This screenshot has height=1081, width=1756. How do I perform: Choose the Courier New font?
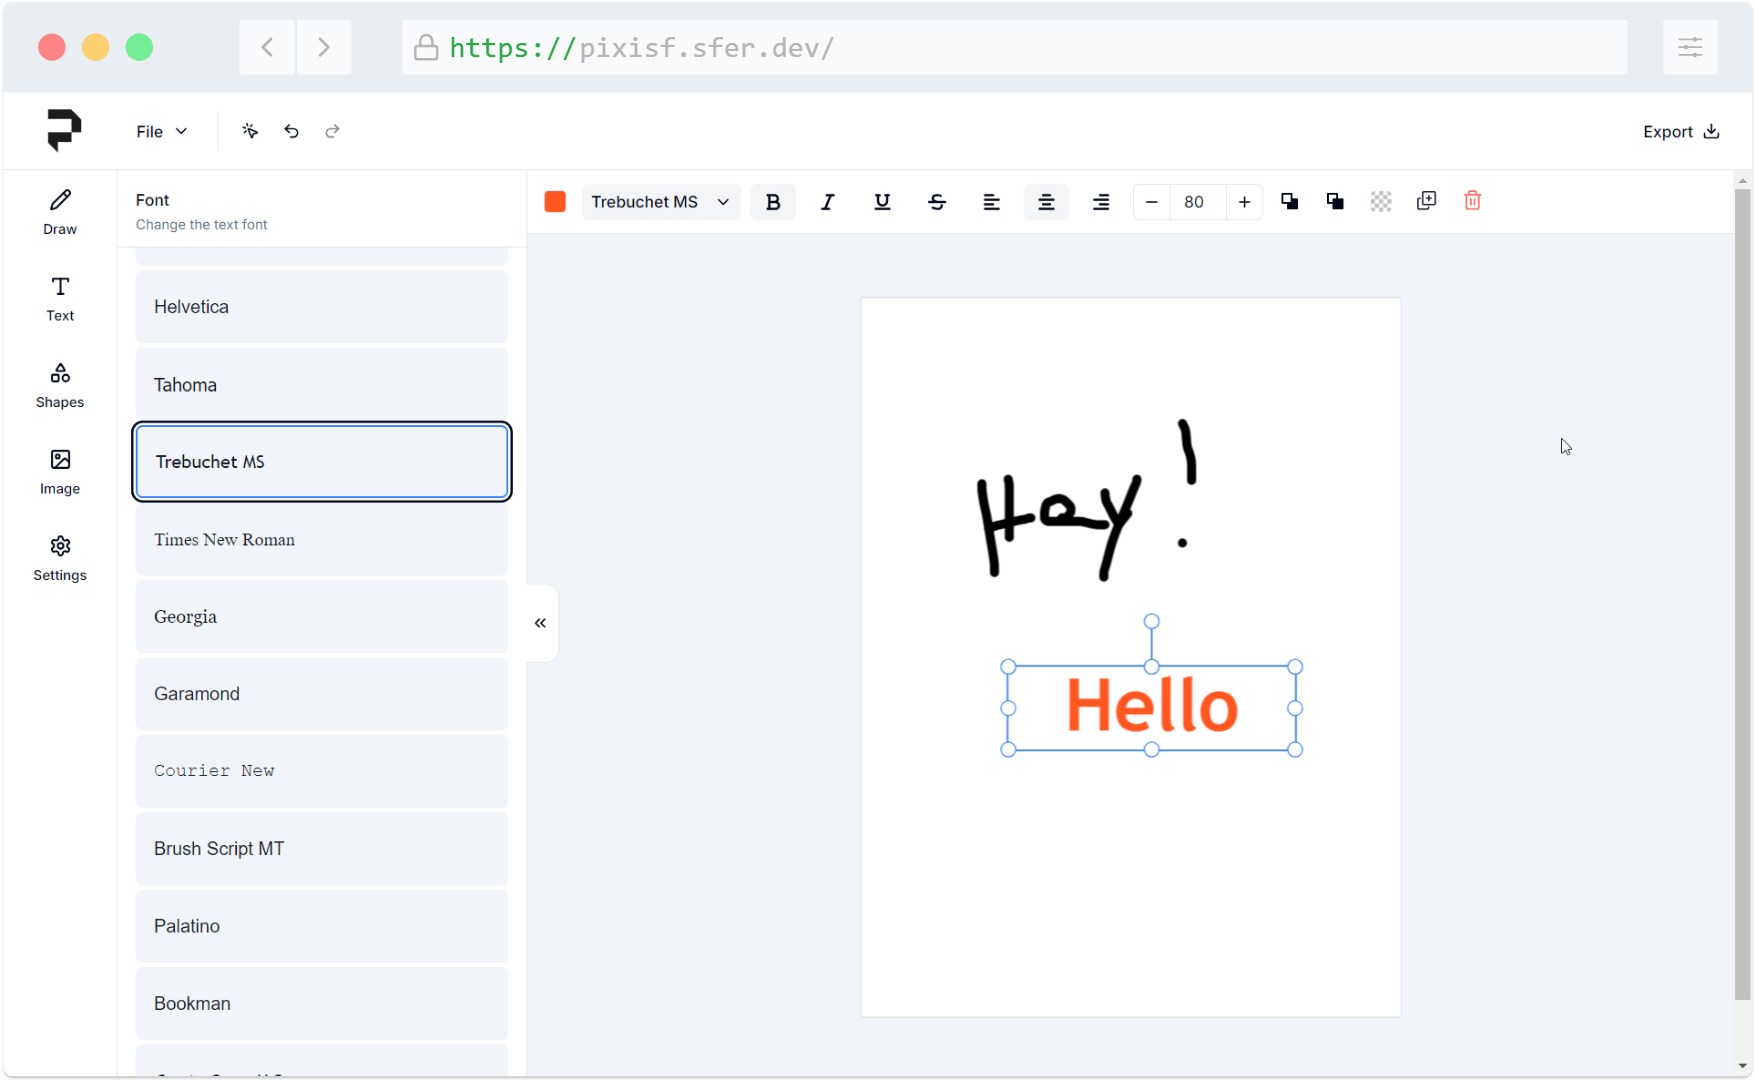click(322, 771)
